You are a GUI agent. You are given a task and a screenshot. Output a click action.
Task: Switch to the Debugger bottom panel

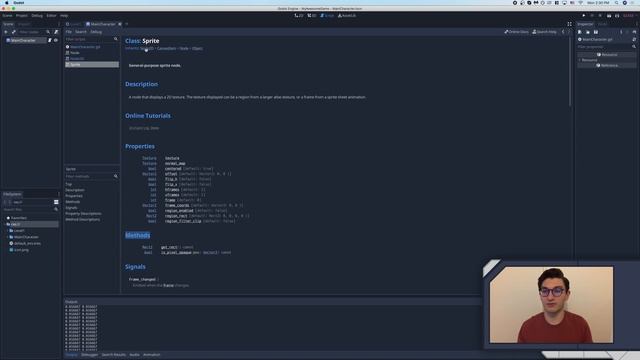pos(89,355)
